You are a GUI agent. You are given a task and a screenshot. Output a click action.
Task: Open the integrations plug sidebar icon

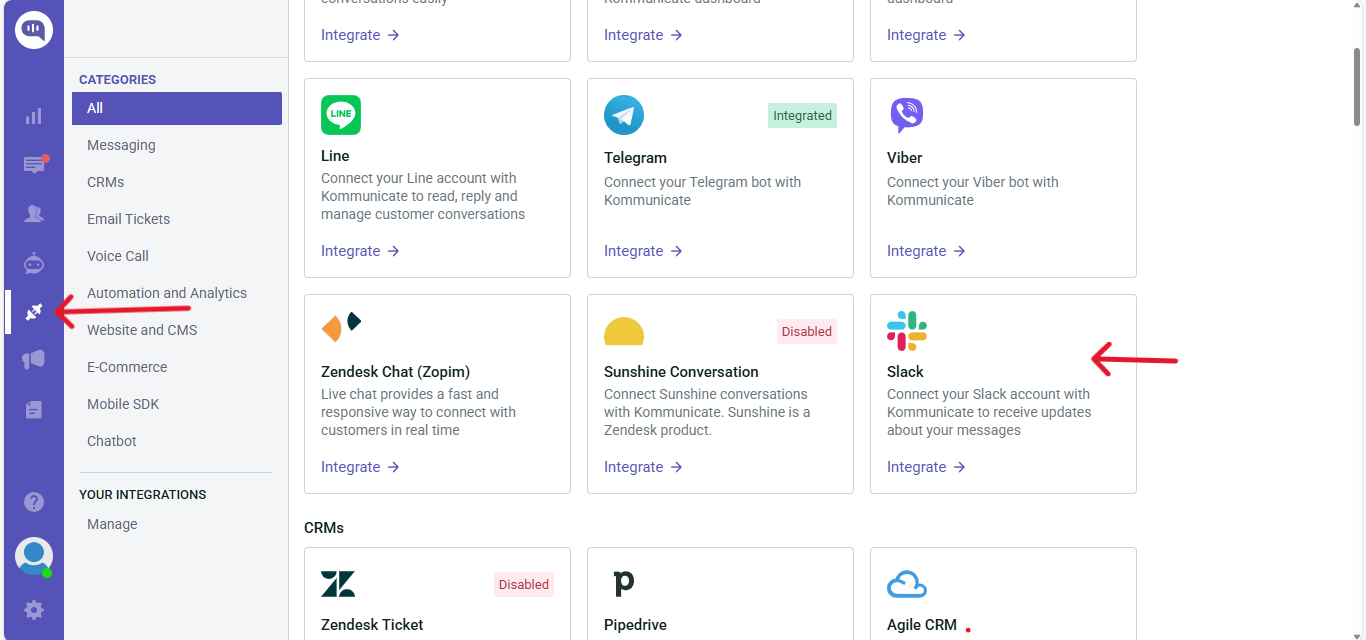(34, 312)
